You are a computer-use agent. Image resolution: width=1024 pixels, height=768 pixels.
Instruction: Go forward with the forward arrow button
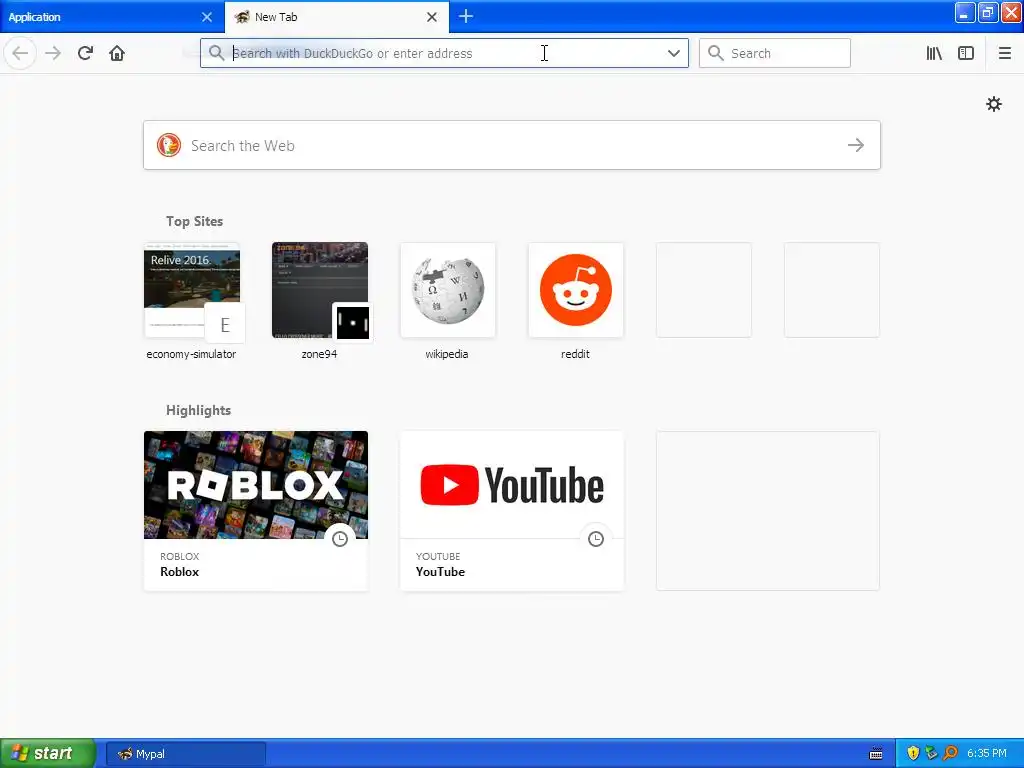53,53
